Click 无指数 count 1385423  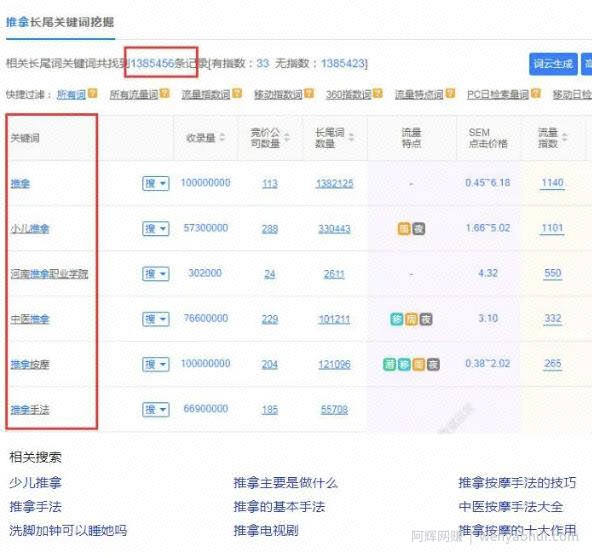[342, 63]
